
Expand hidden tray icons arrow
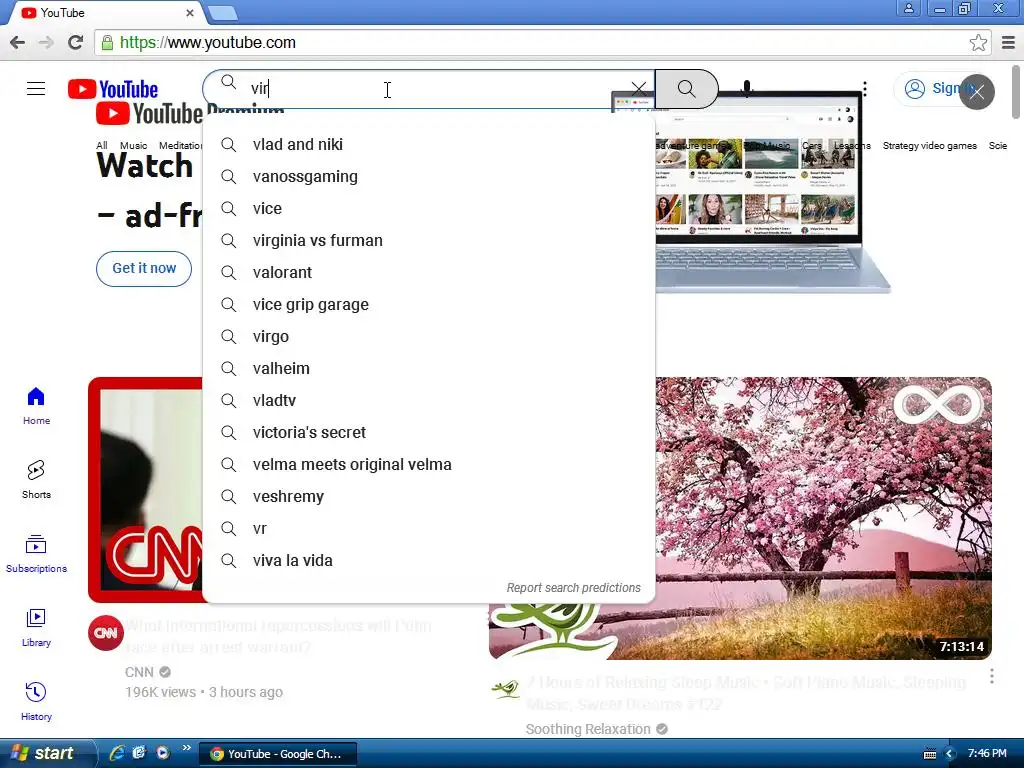(951, 754)
